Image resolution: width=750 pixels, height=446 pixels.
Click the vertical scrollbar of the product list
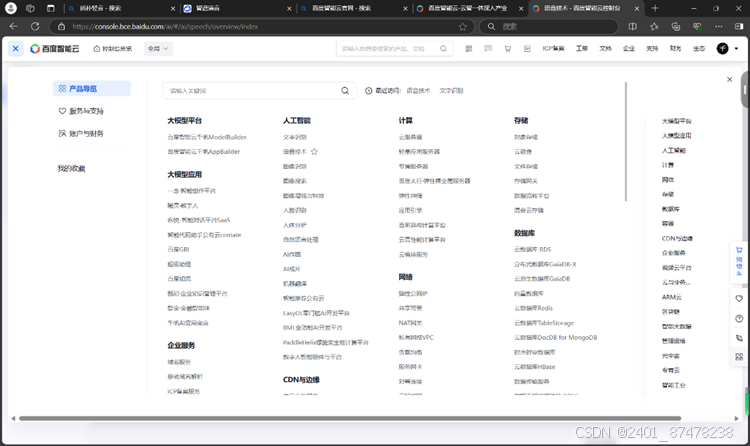[x=626, y=142]
